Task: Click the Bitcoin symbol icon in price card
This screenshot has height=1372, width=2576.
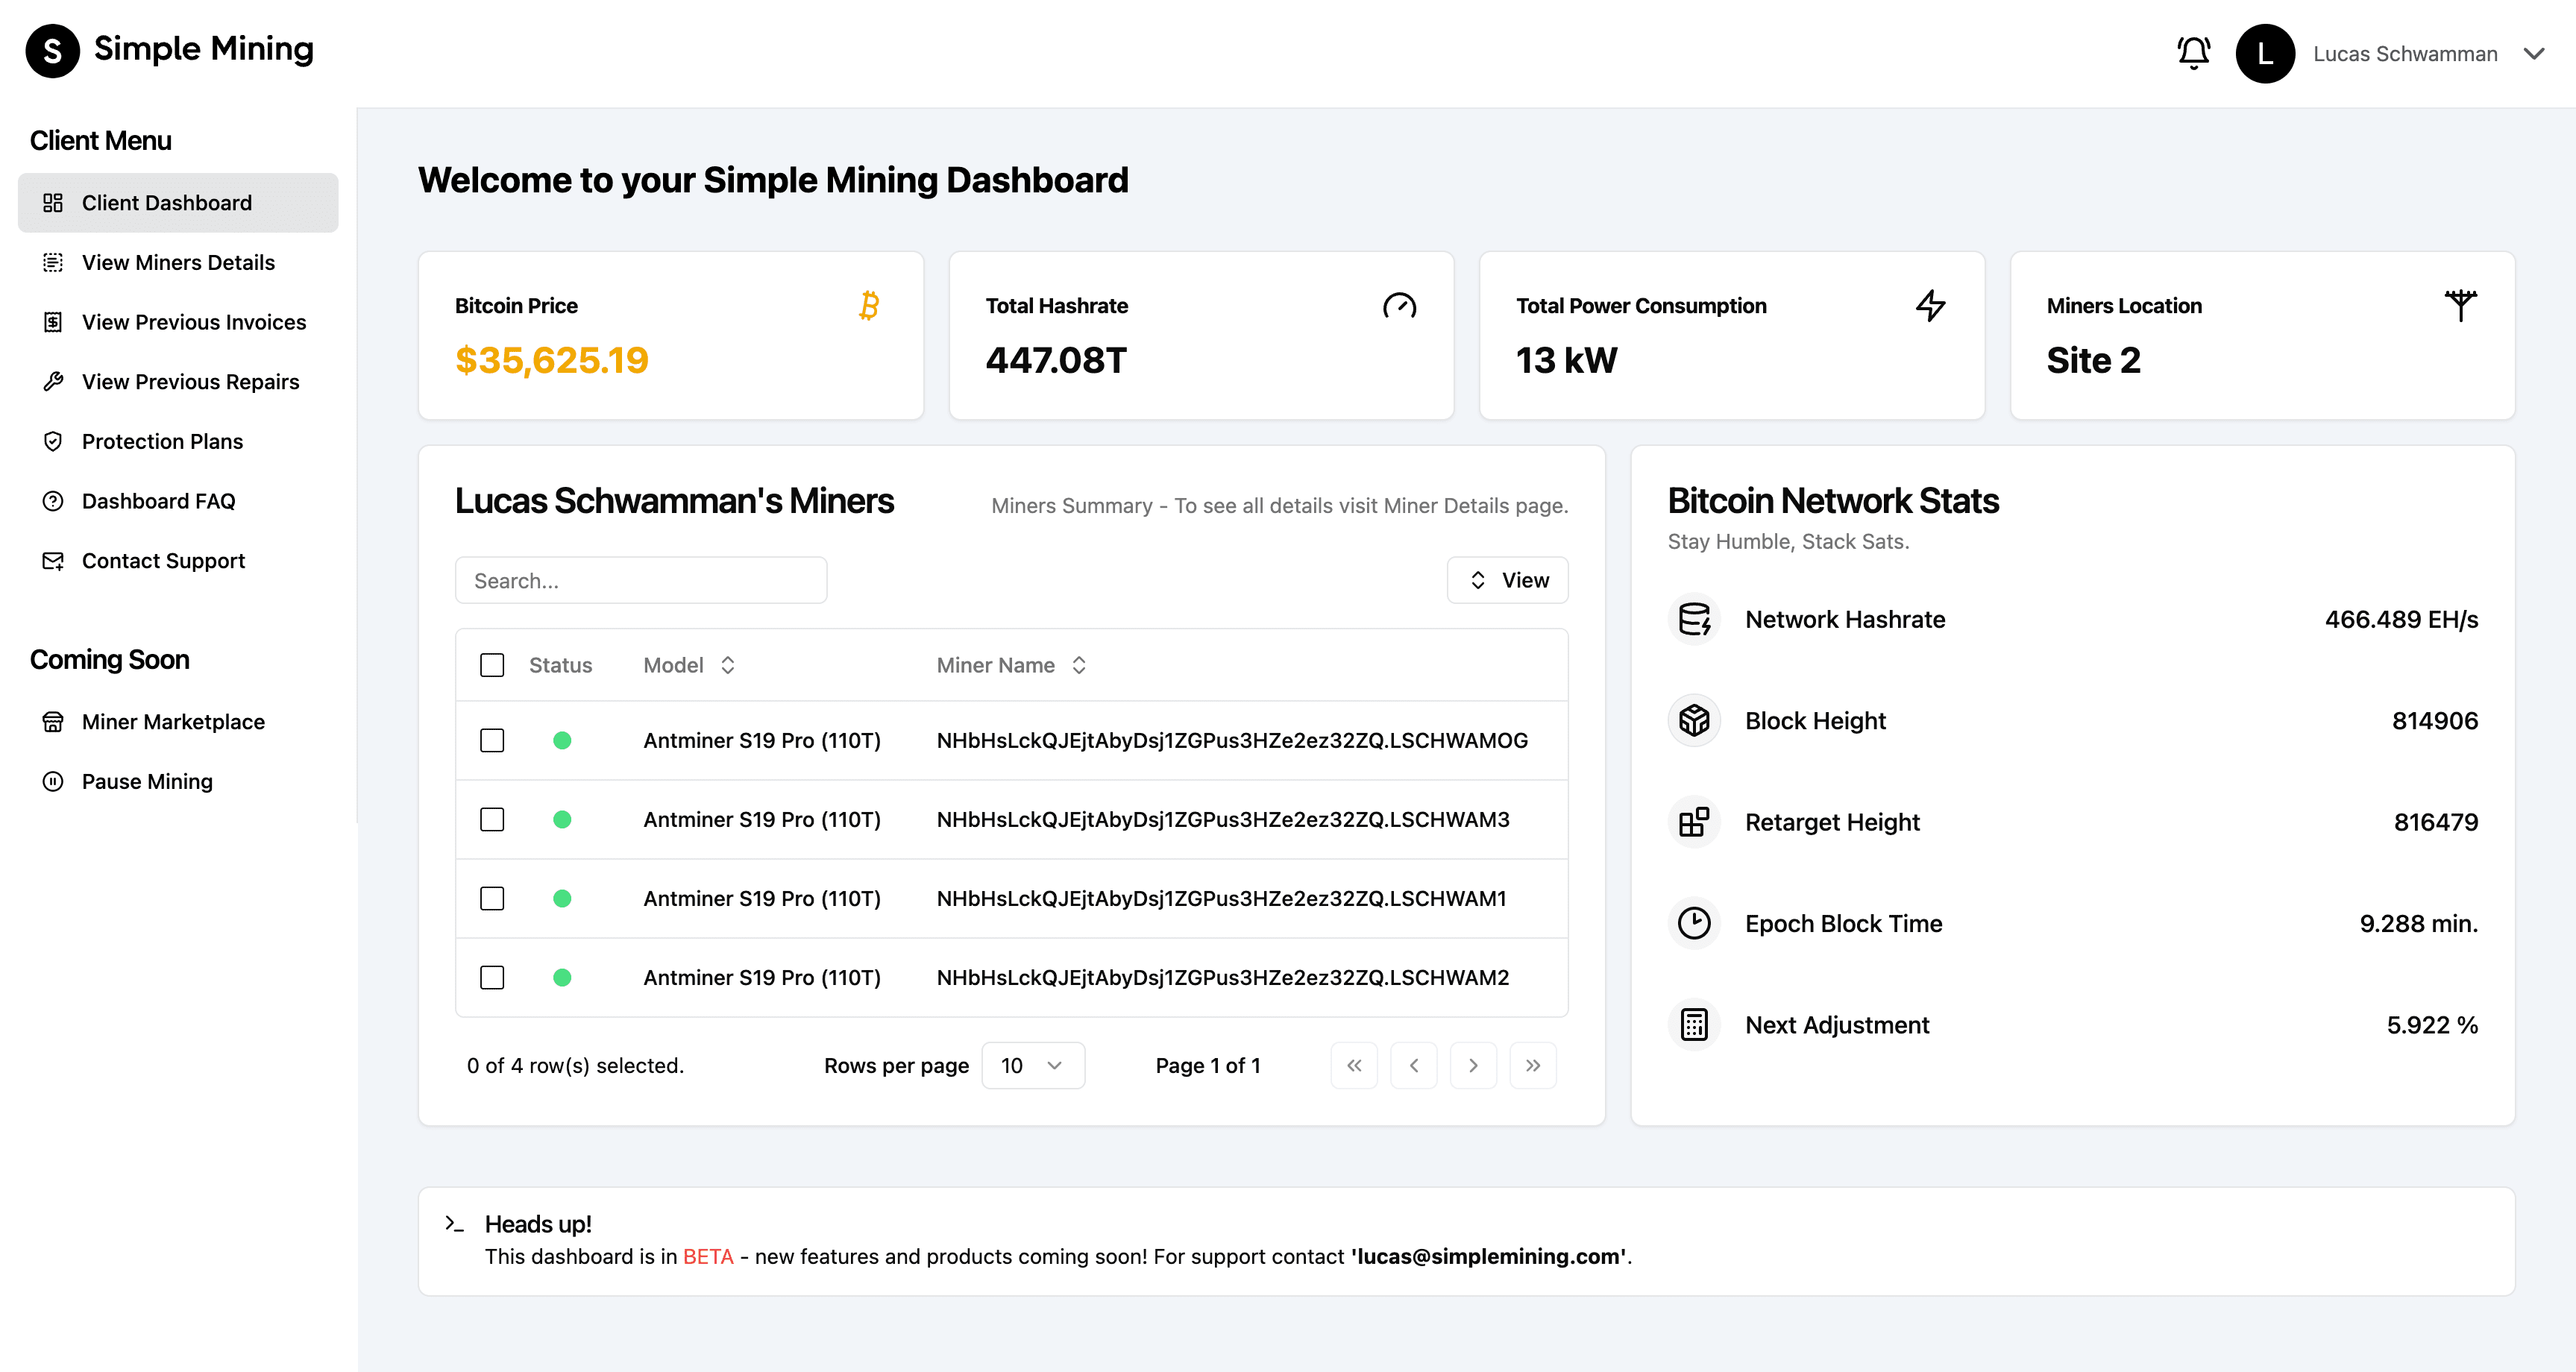Action: (x=869, y=305)
